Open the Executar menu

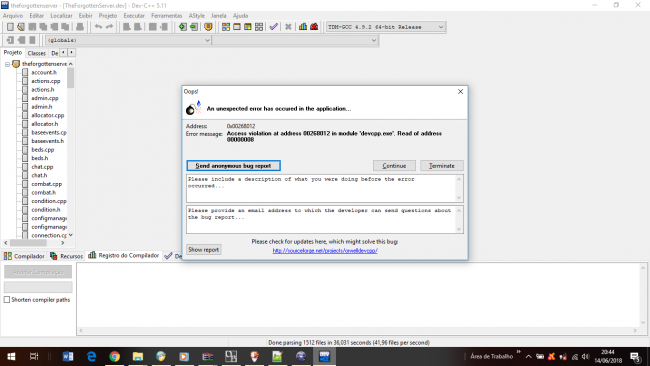pyautogui.click(x=134, y=15)
